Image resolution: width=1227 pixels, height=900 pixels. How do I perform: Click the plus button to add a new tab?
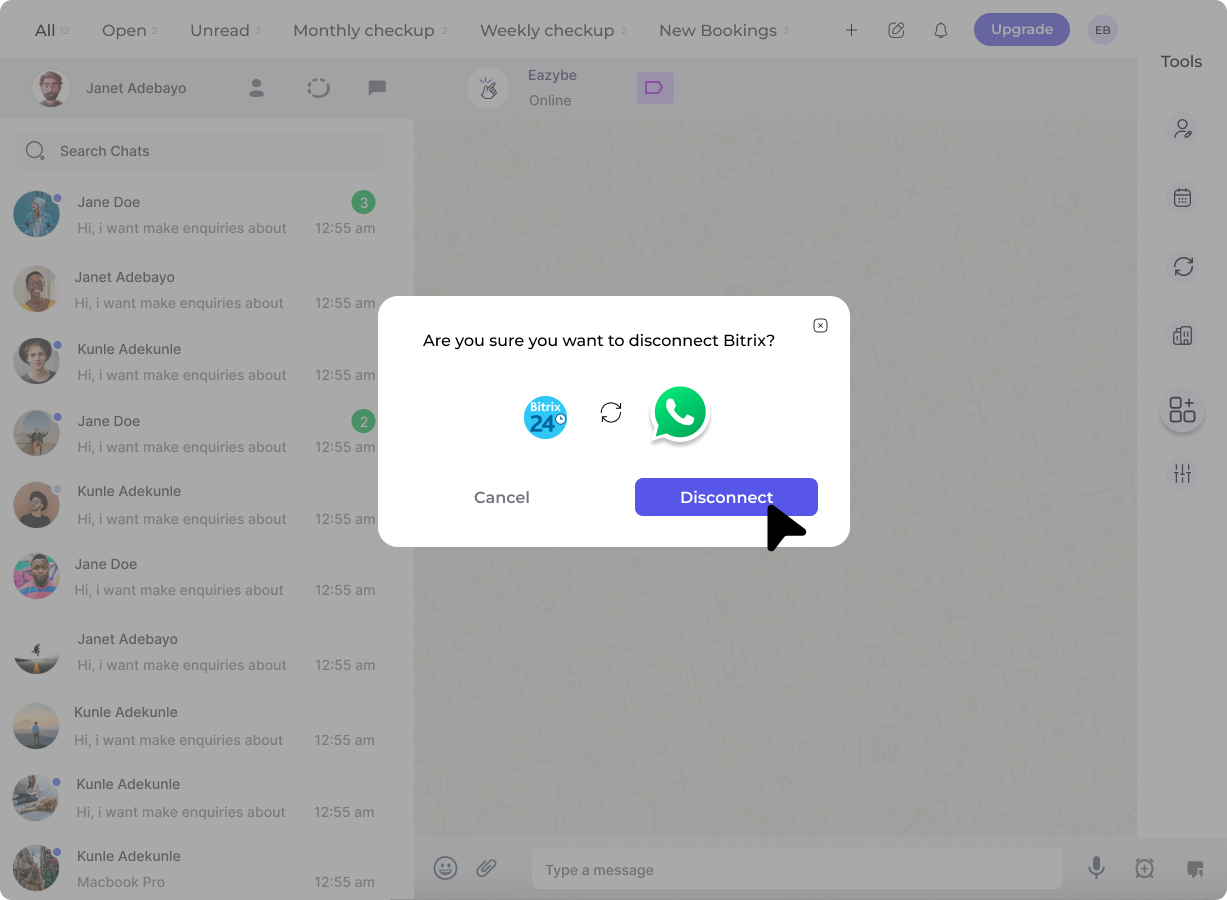pyautogui.click(x=851, y=30)
